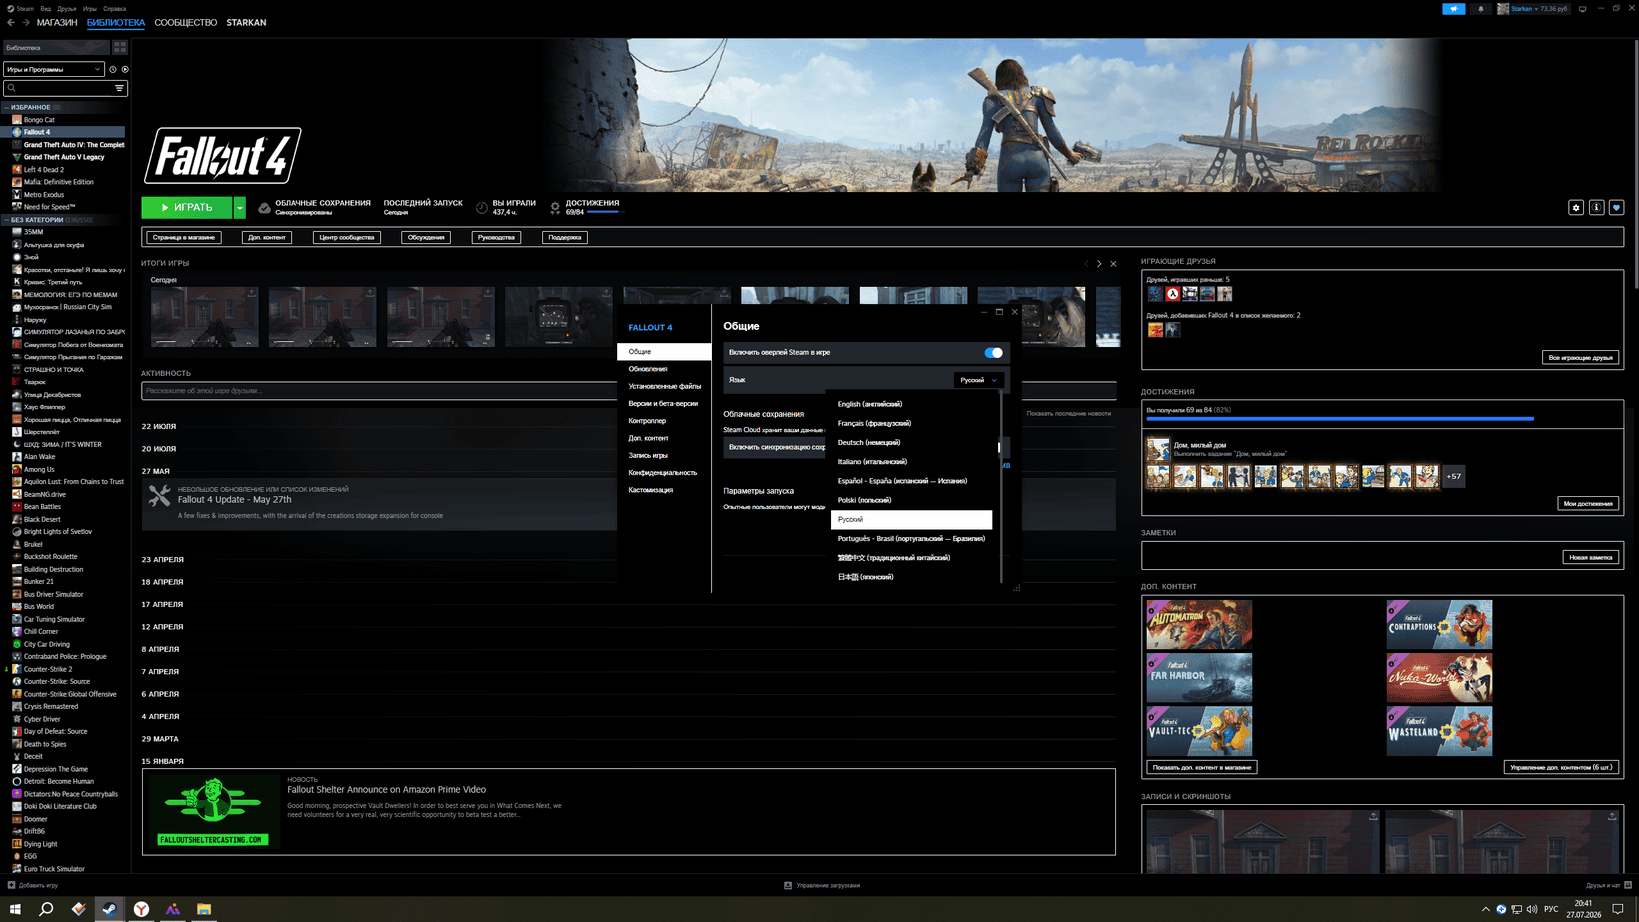Open the play options arrow beside ИГРАТЬ
Viewport: 1639px width, 922px height.
click(239, 207)
